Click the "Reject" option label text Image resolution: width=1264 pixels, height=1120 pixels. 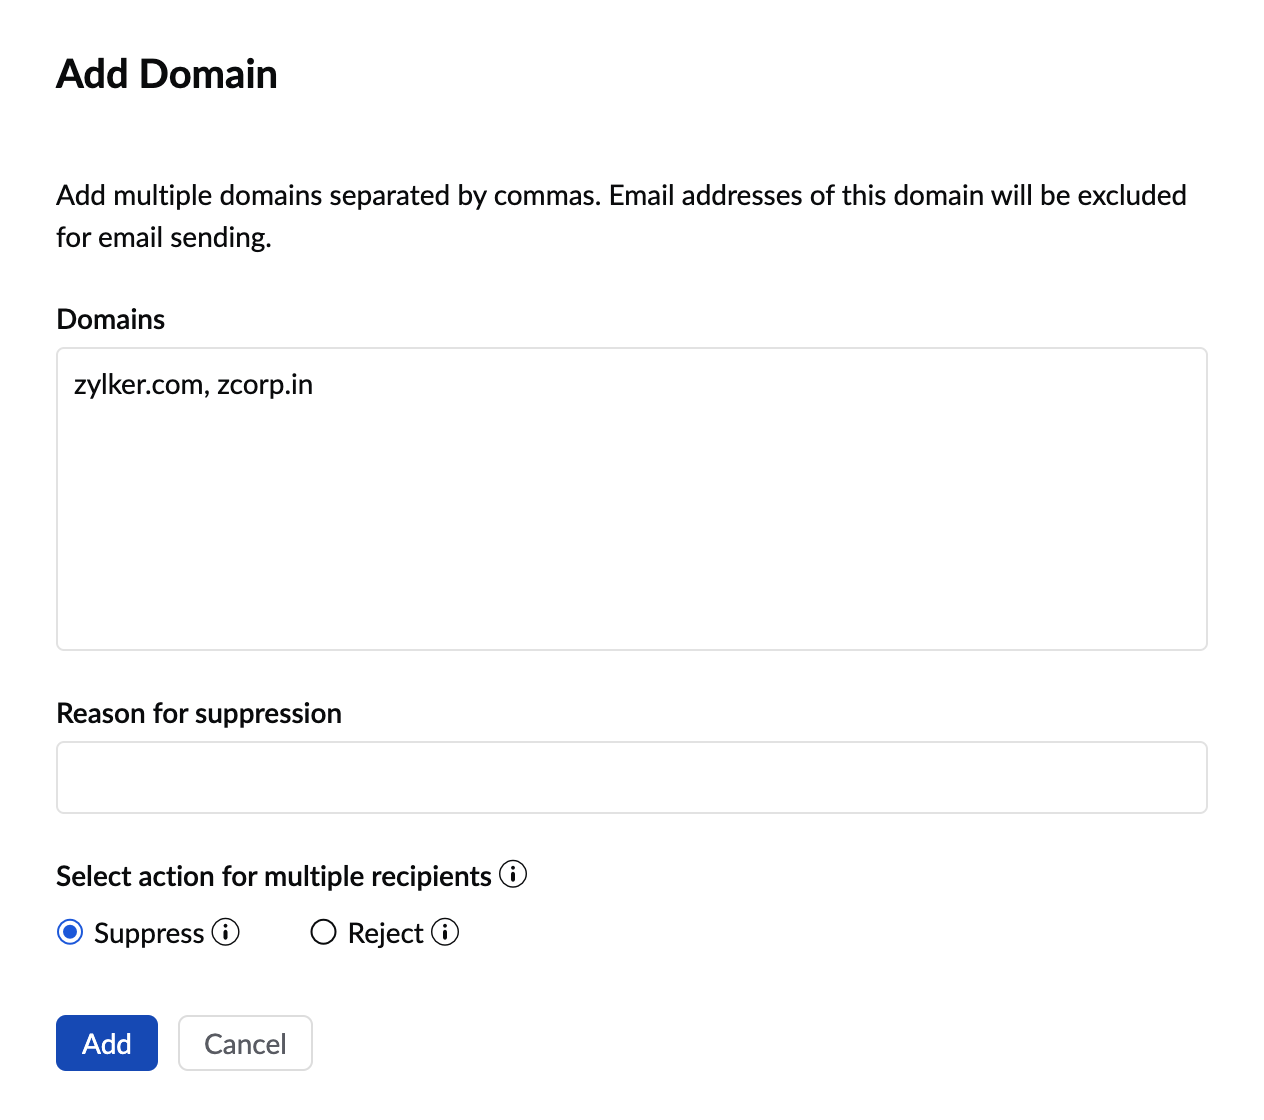coord(385,933)
